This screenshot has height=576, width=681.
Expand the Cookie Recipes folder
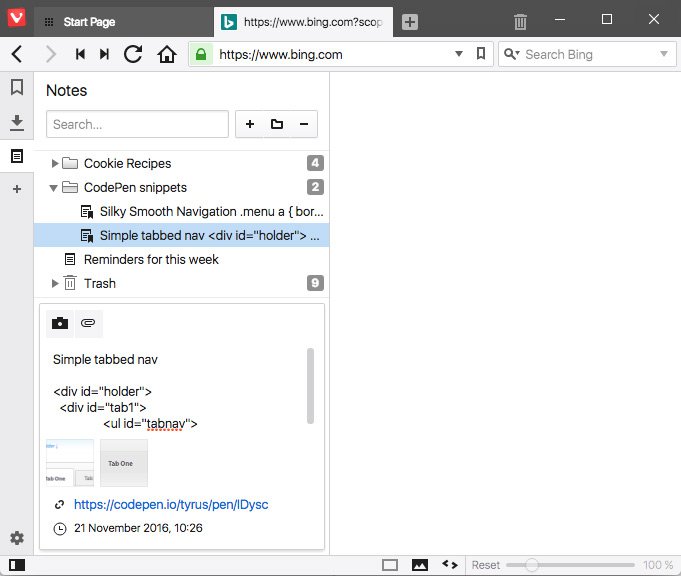pyautogui.click(x=55, y=163)
